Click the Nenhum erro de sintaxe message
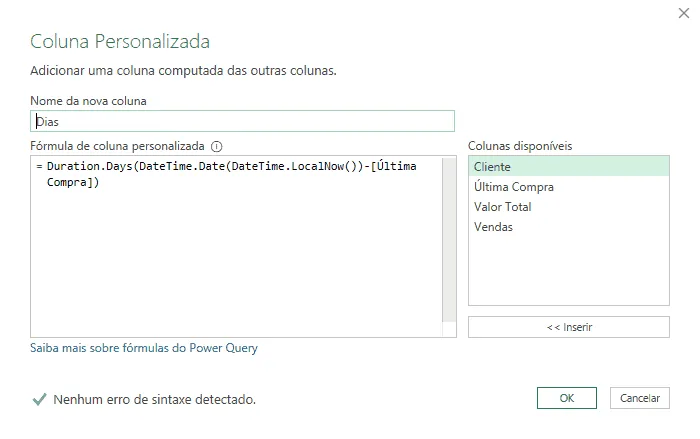The image size is (700, 439). pyautogui.click(x=154, y=399)
